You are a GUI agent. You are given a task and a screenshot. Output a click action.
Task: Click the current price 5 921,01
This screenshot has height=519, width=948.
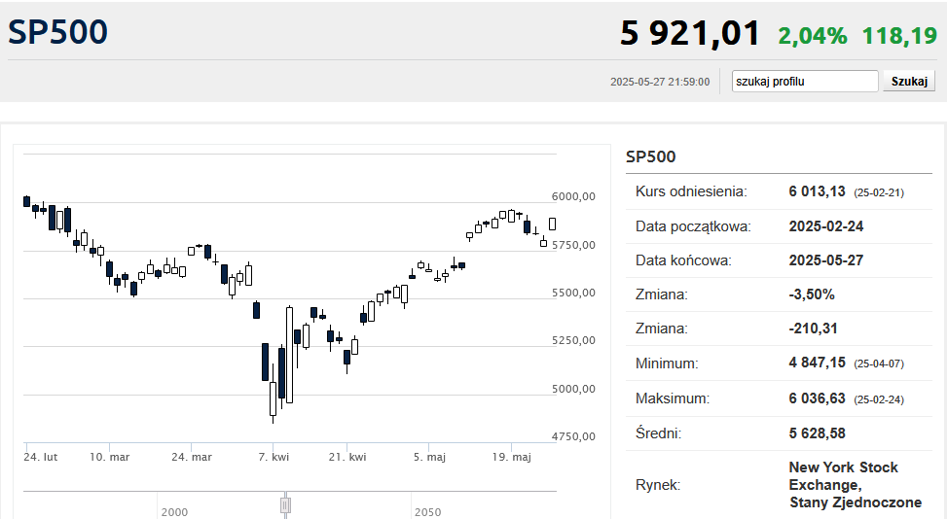(x=690, y=34)
